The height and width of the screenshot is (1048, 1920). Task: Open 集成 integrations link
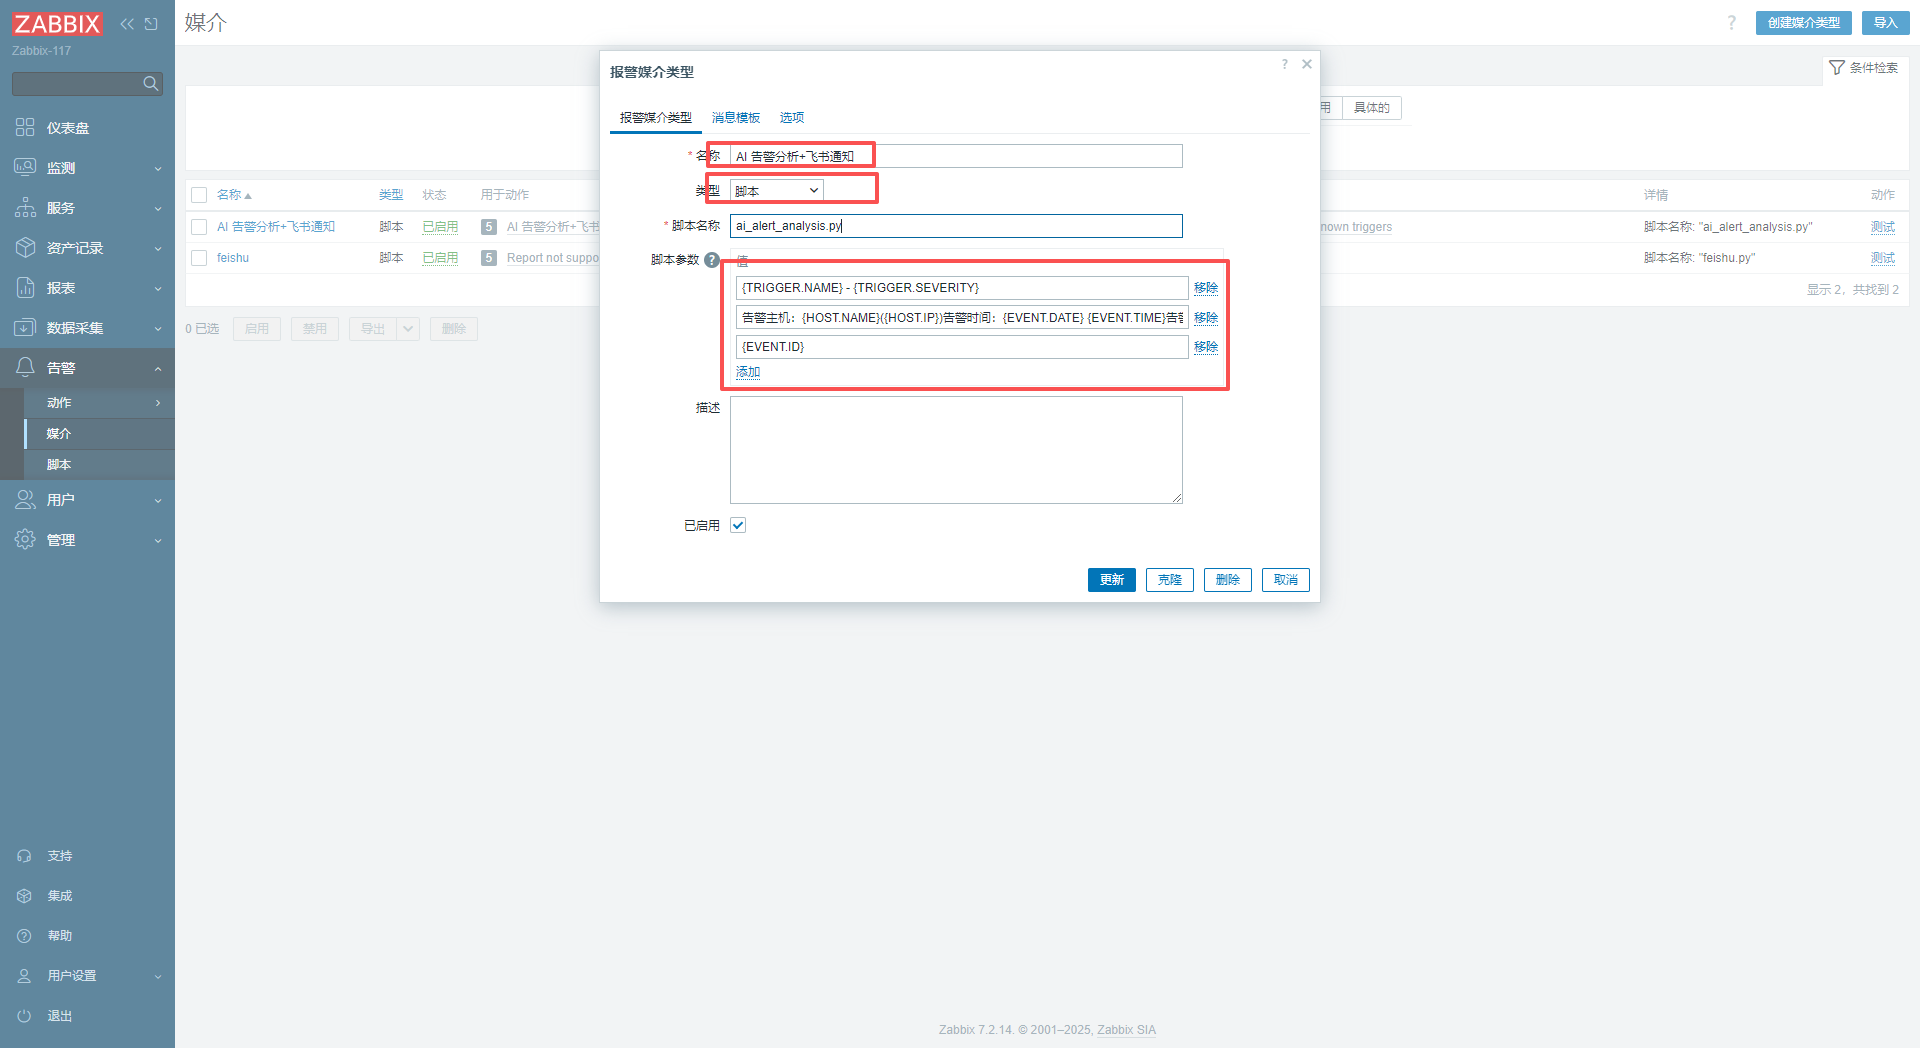pyautogui.click(x=87, y=896)
